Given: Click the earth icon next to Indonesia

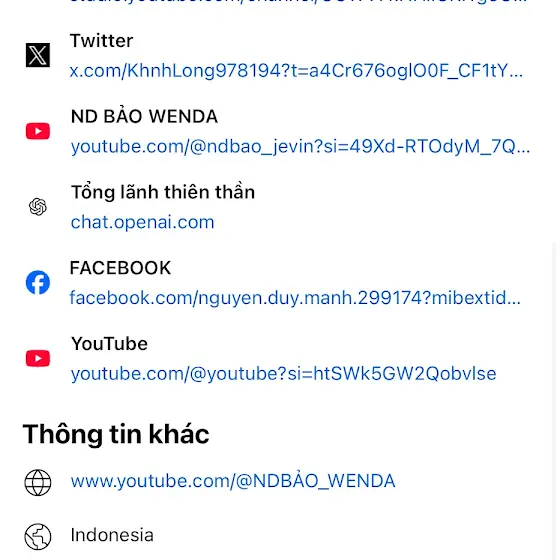Looking at the screenshot, I should (x=38, y=536).
